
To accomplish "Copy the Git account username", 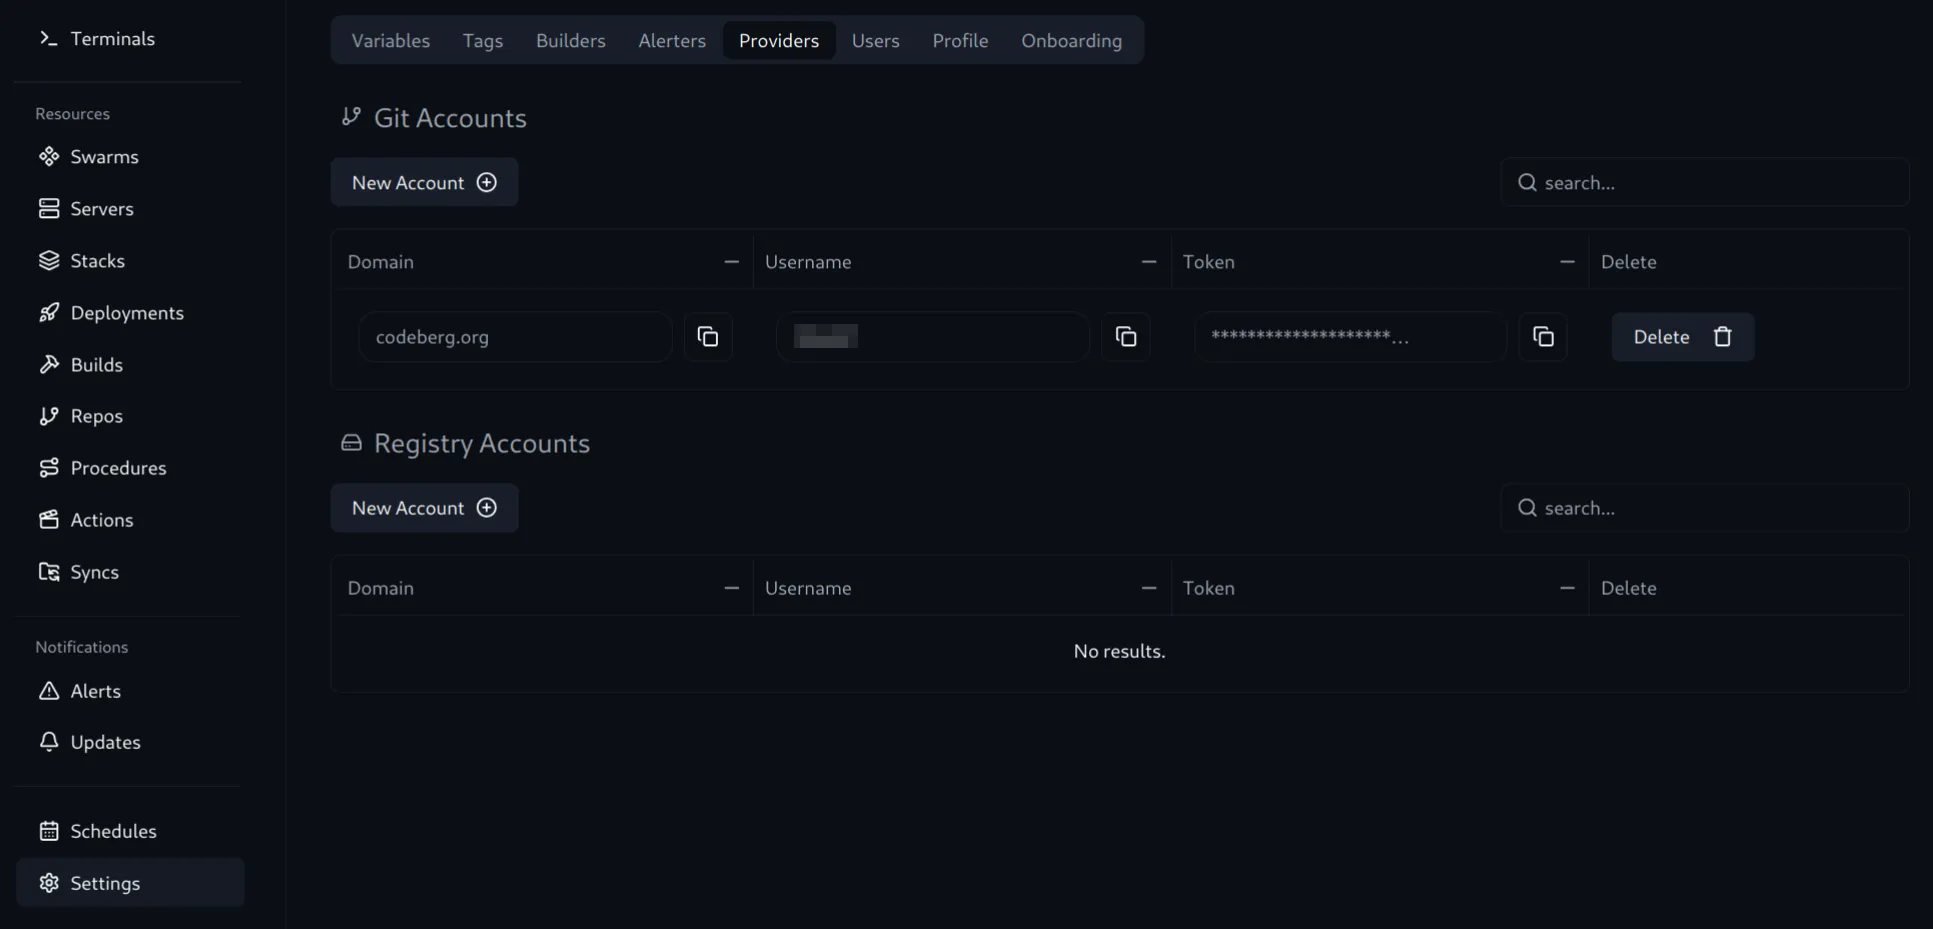I will (x=1126, y=337).
